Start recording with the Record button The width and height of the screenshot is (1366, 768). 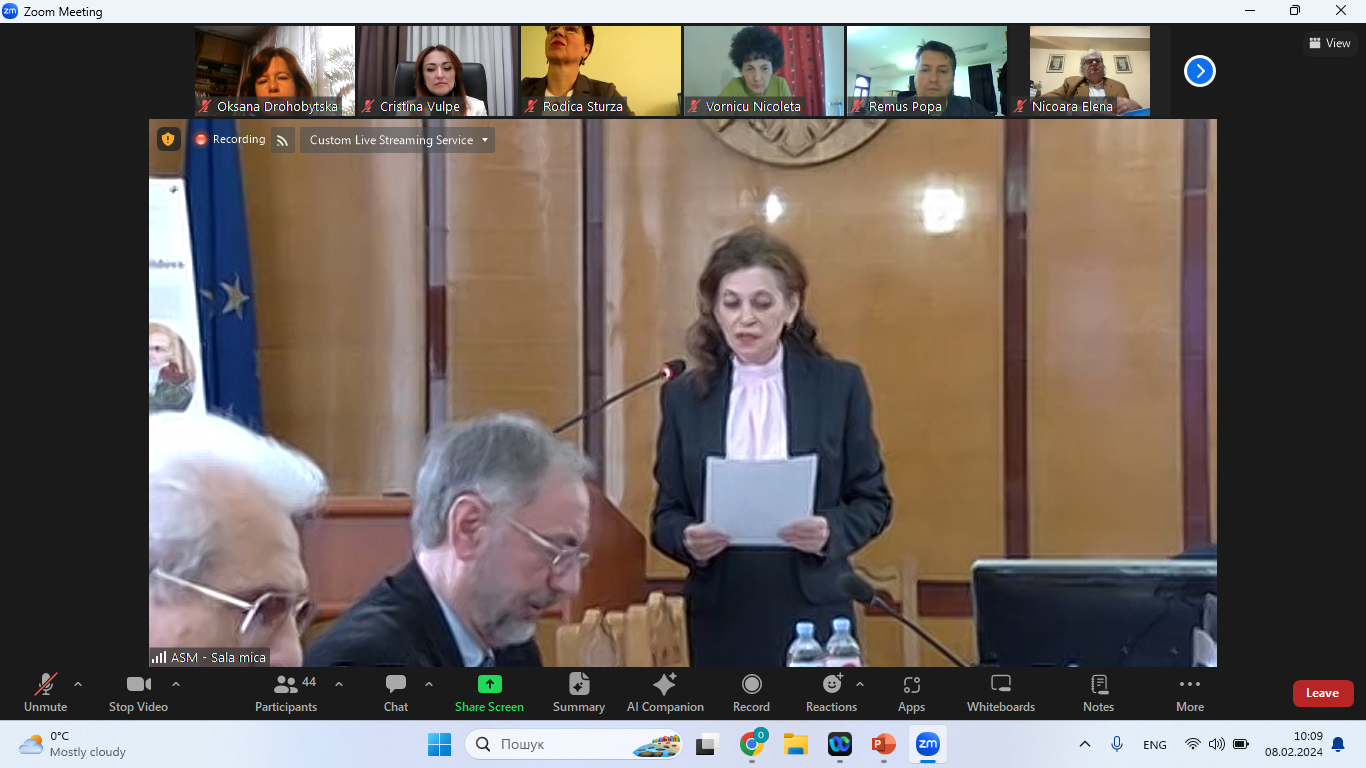click(751, 693)
